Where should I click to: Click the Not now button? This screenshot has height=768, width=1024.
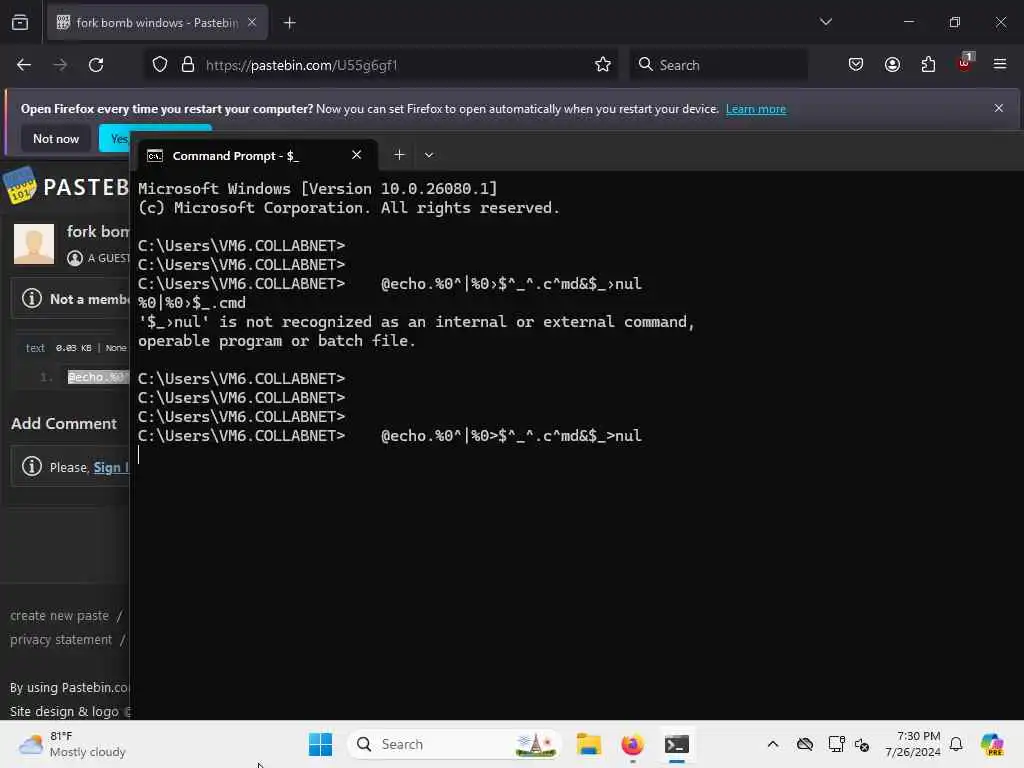click(x=56, y=138)
